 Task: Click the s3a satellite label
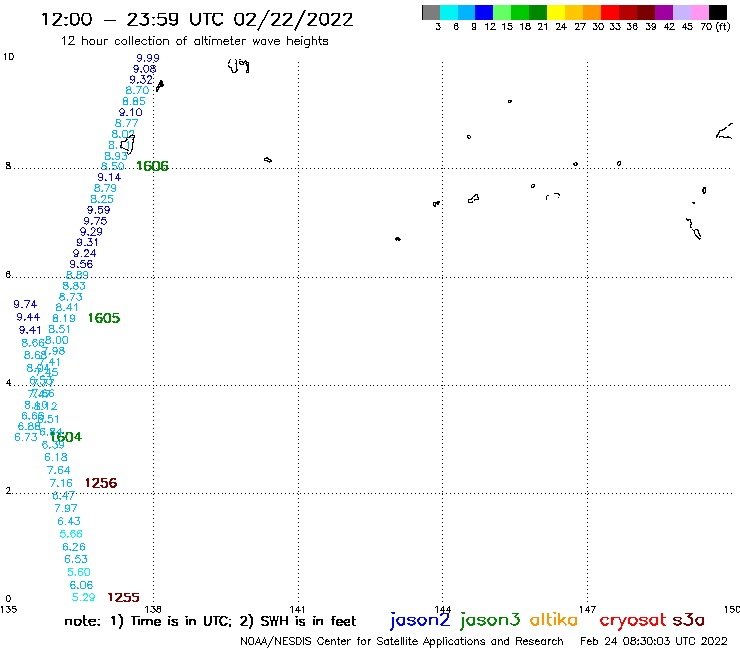pos(688,619)
